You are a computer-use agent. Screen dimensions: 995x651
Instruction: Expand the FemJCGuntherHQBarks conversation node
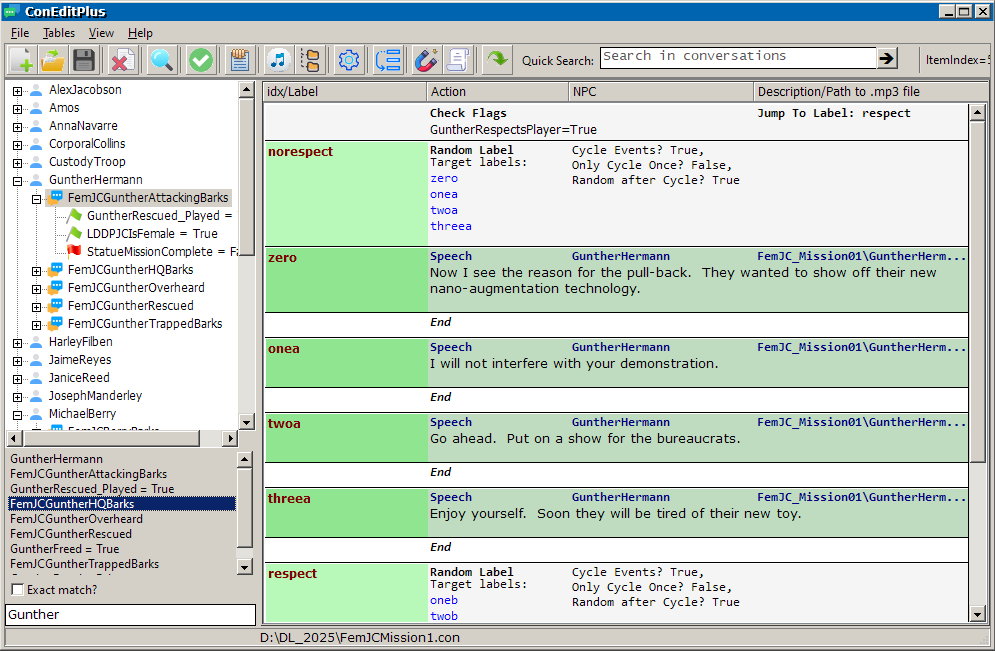37,270
